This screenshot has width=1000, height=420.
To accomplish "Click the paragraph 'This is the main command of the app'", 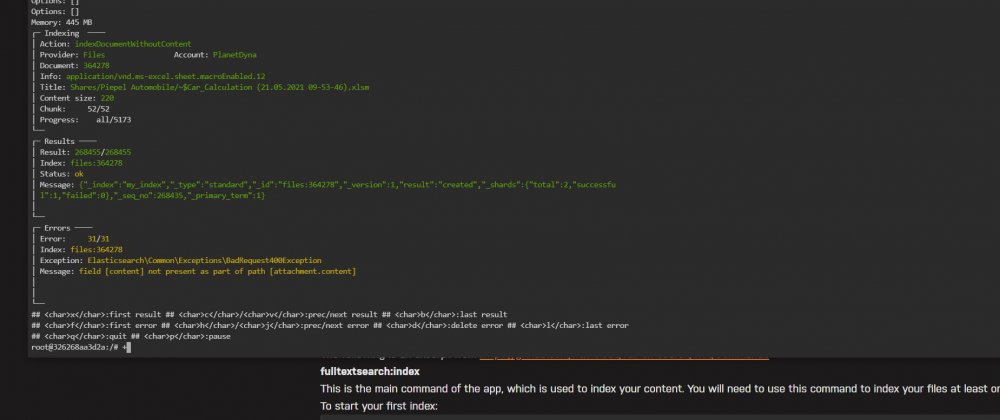I will [659, 389].
